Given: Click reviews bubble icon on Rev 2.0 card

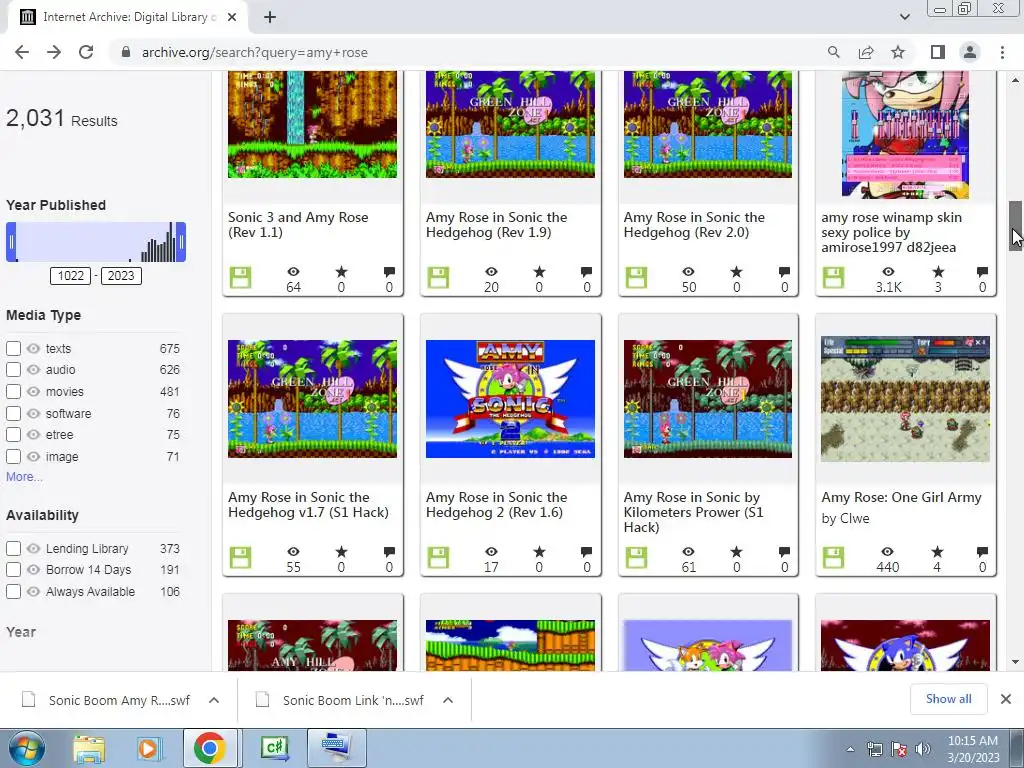Looking at the screenshot, I should point(784,272).
